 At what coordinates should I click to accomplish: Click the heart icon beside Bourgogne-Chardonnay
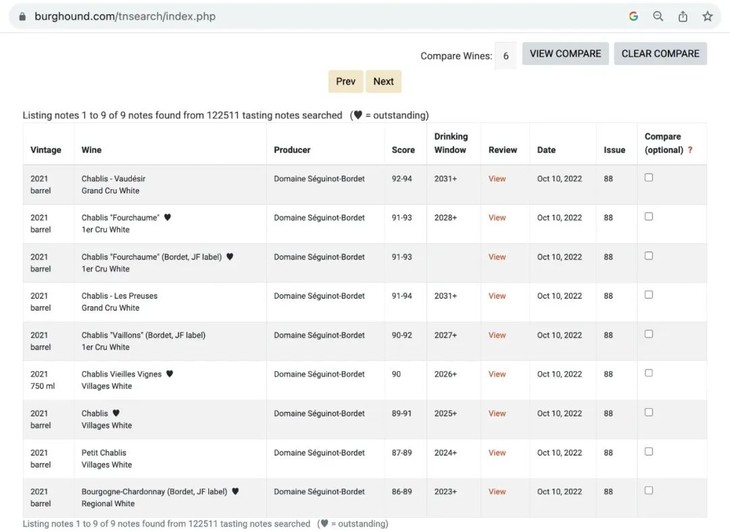point(235,492)
